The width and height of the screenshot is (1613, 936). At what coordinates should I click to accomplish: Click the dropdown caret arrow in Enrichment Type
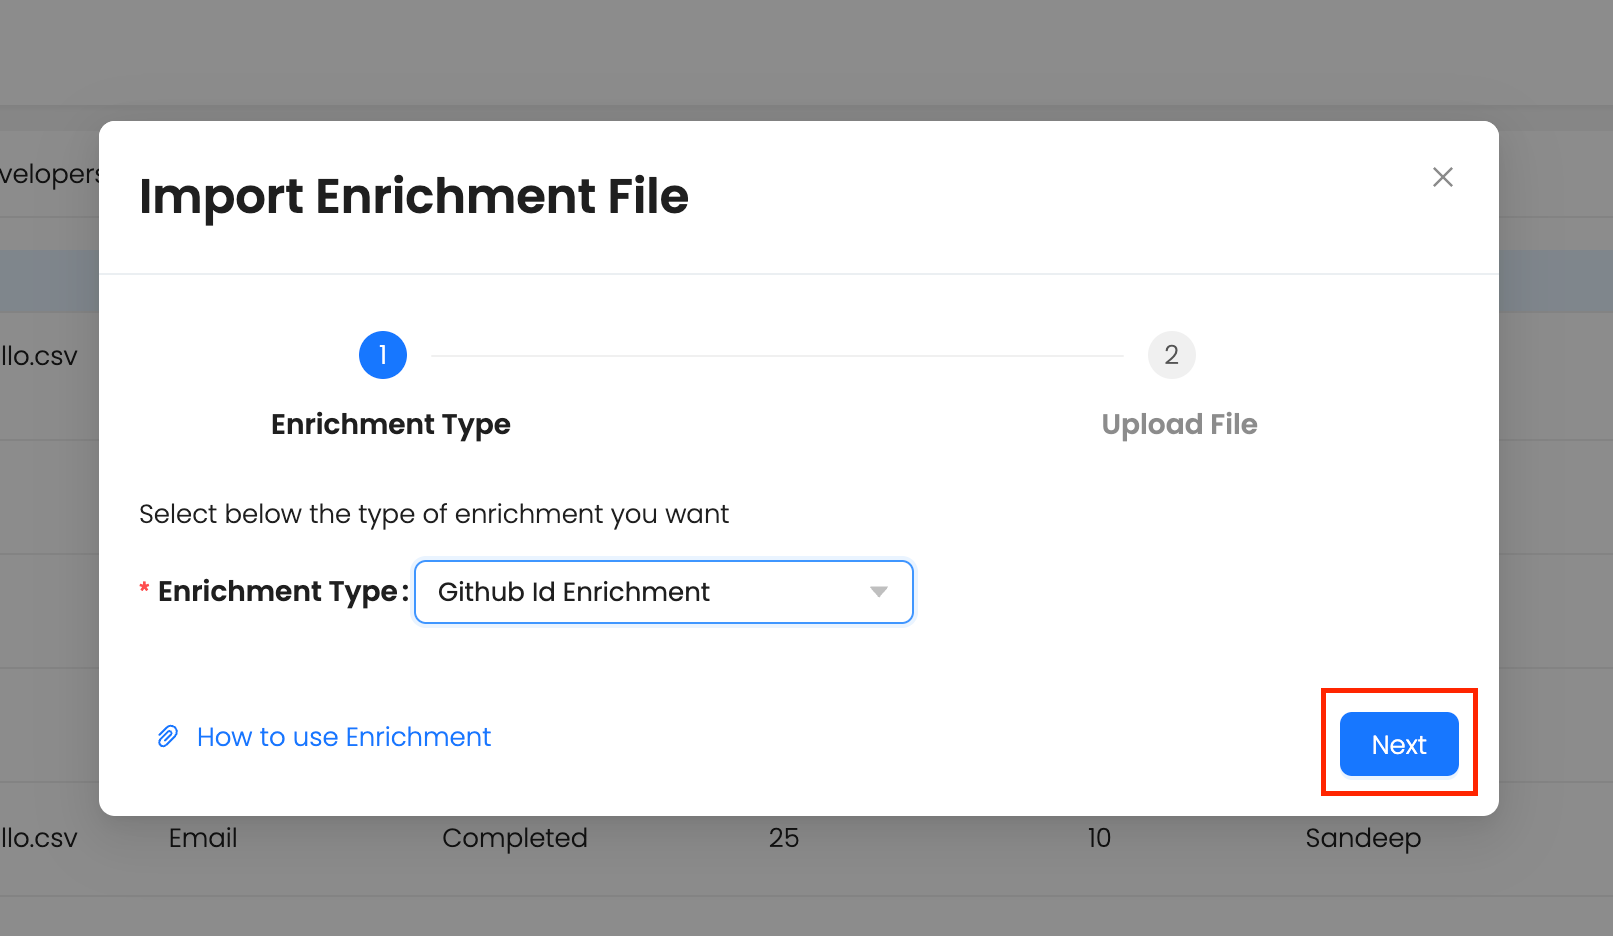click(x=878, y=592)
